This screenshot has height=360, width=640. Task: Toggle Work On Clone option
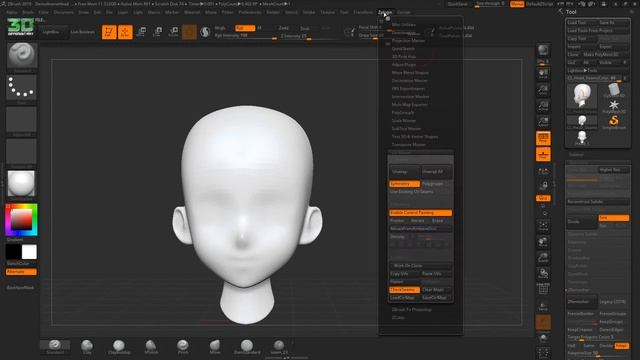click(420, 265)
